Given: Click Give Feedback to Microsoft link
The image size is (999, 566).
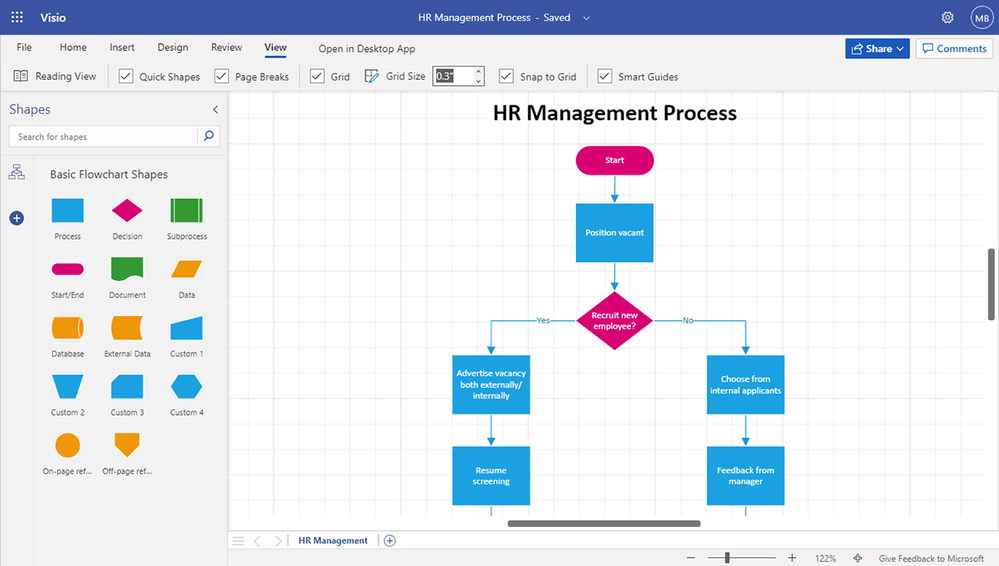Looking at the screenshot, I should [931, 558].
